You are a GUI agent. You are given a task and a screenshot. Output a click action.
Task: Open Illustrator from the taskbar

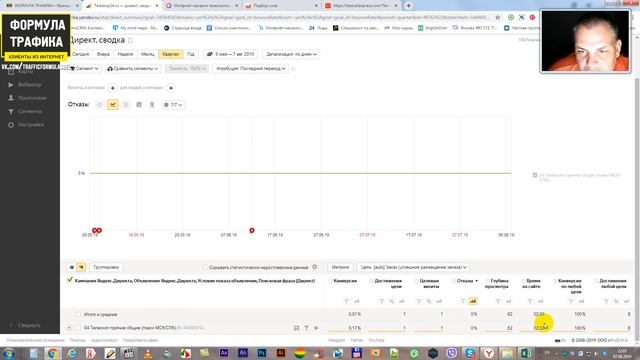[x=281, y=353]
